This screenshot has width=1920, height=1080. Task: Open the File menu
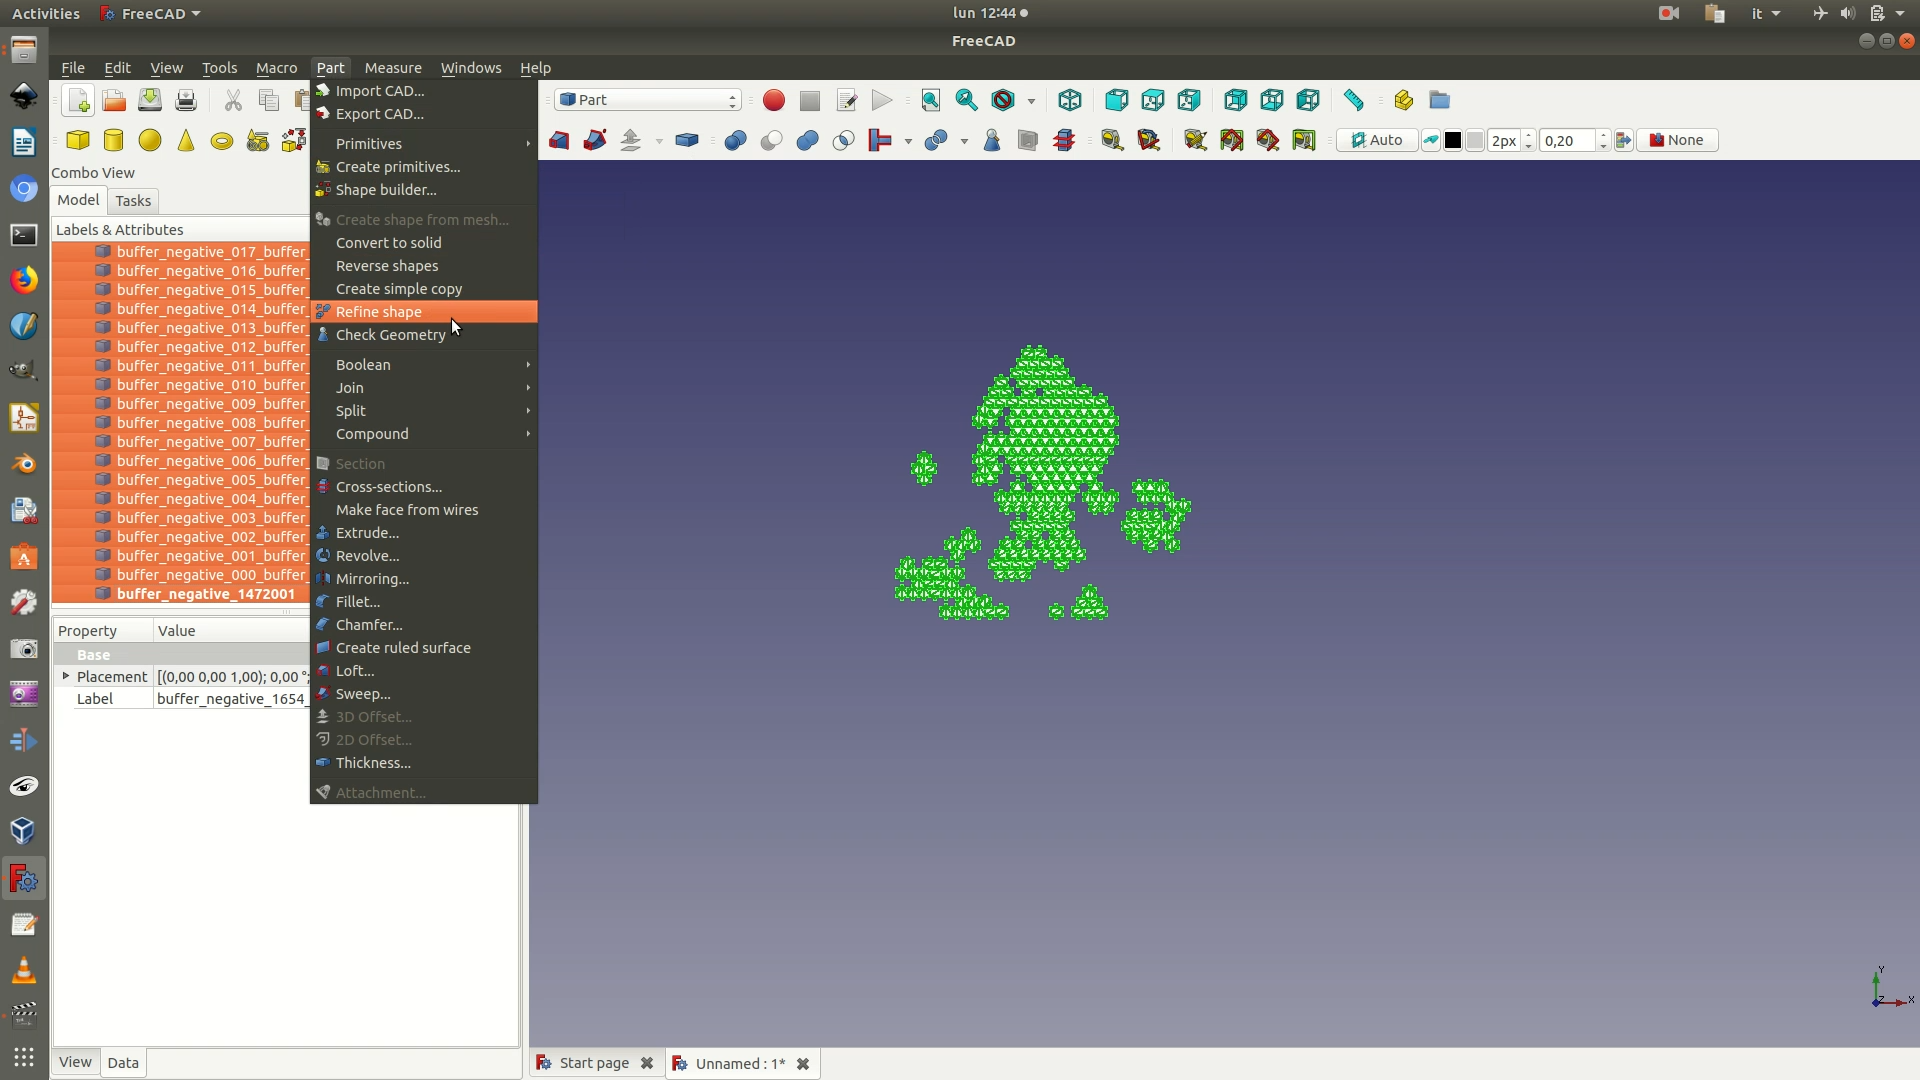73,68
